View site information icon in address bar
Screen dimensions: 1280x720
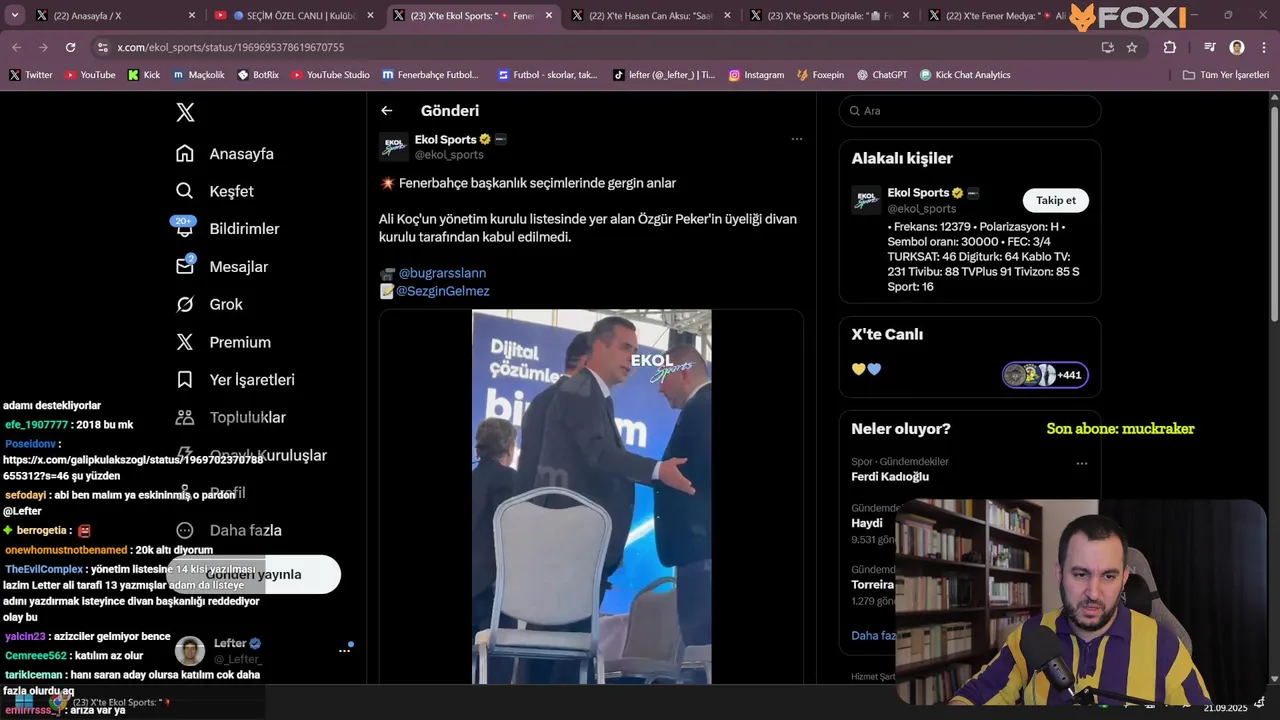tap(102, 47)
